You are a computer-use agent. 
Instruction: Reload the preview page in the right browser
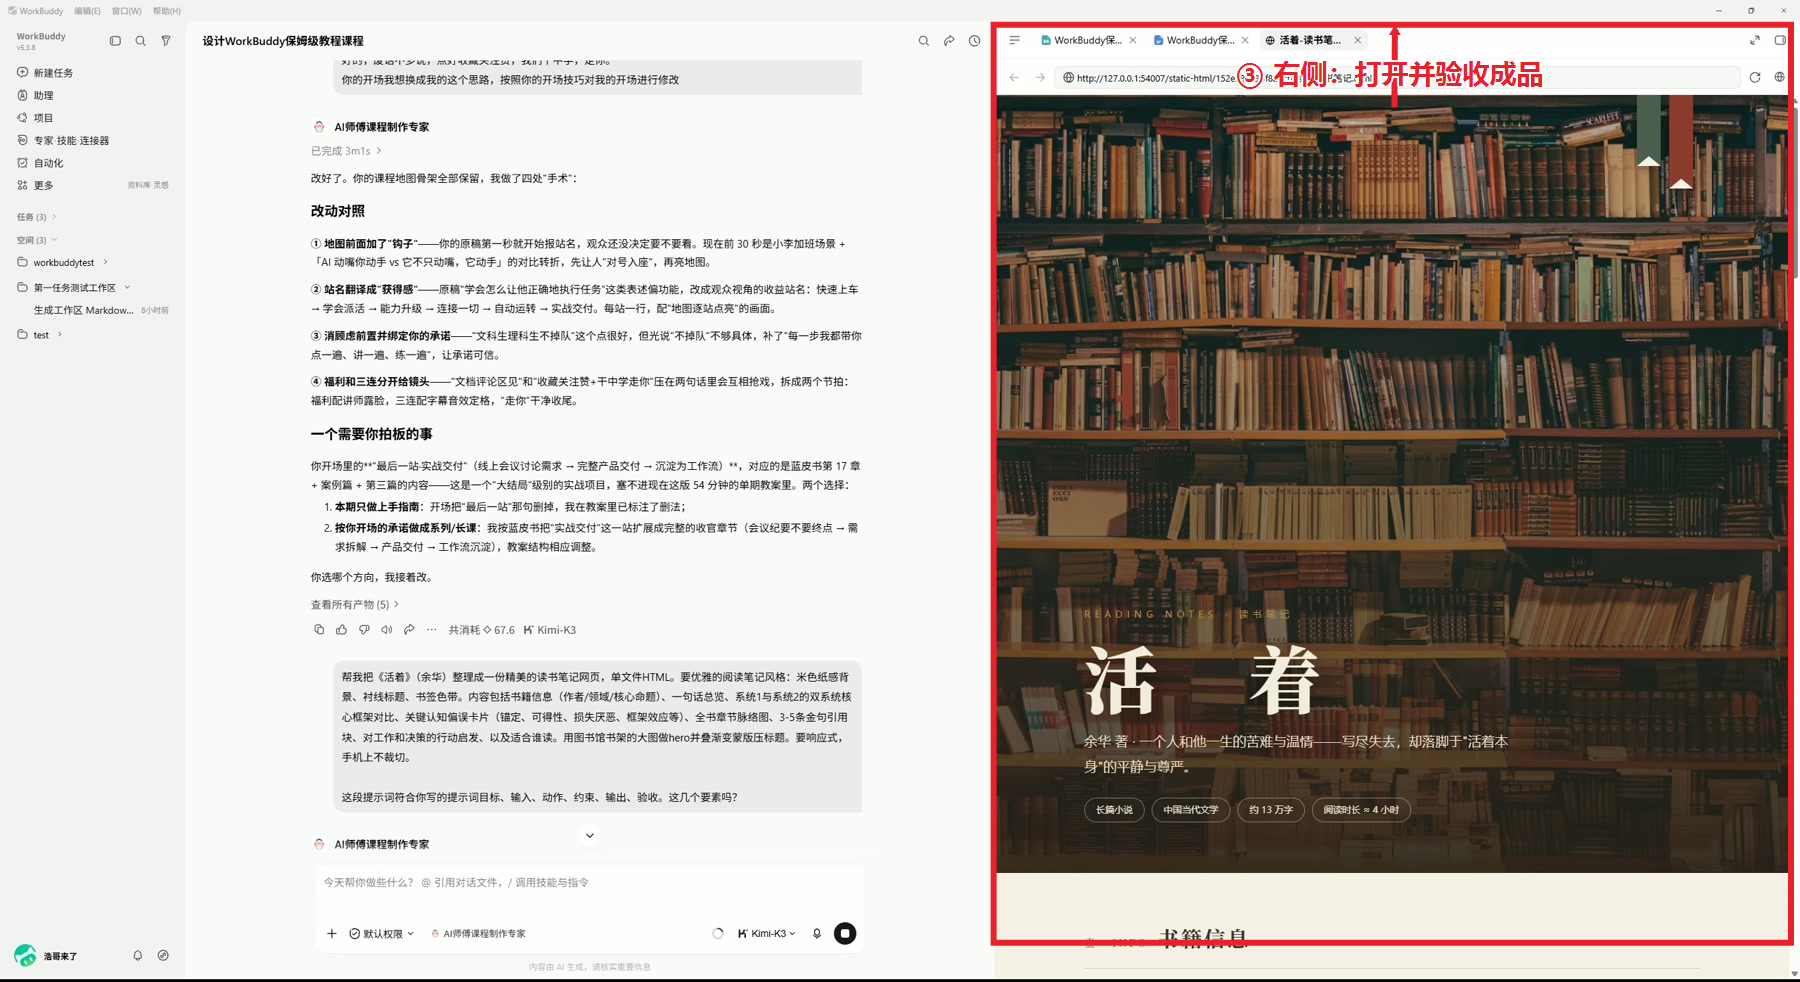(x=1755, y=77)
